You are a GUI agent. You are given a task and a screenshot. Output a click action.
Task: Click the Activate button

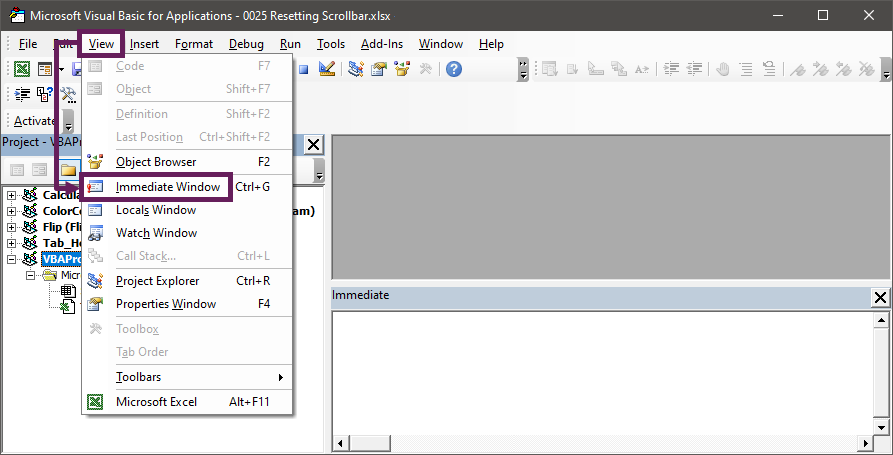click(x=34, y=121)
